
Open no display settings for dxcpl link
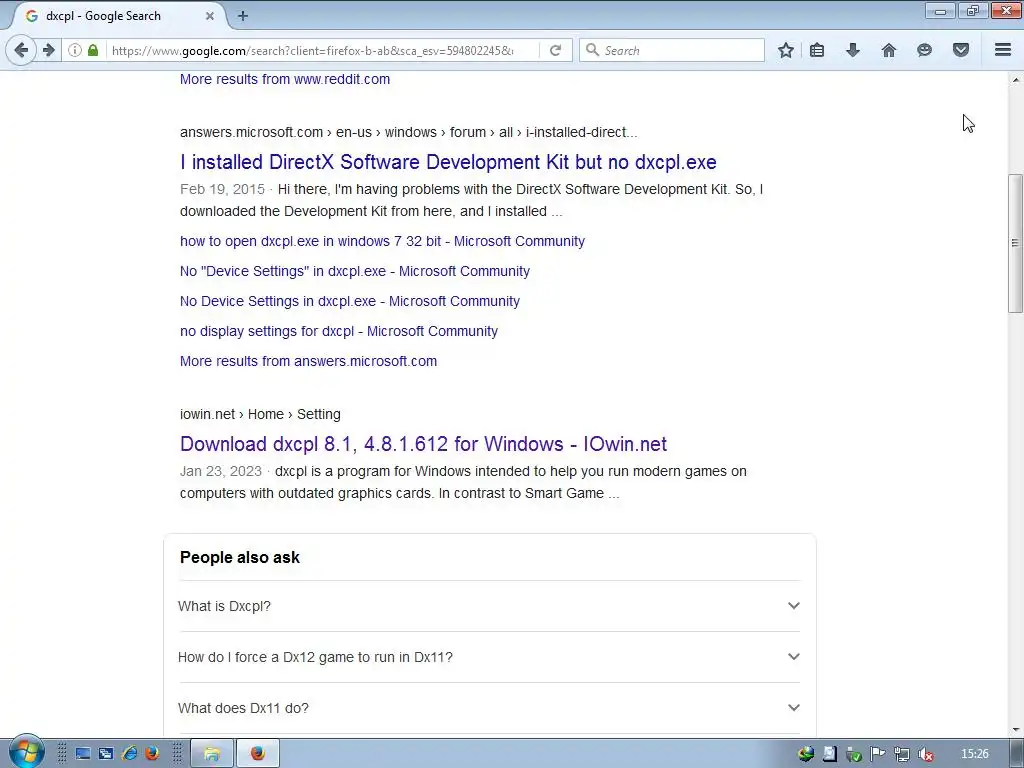(x=338, y=331)
